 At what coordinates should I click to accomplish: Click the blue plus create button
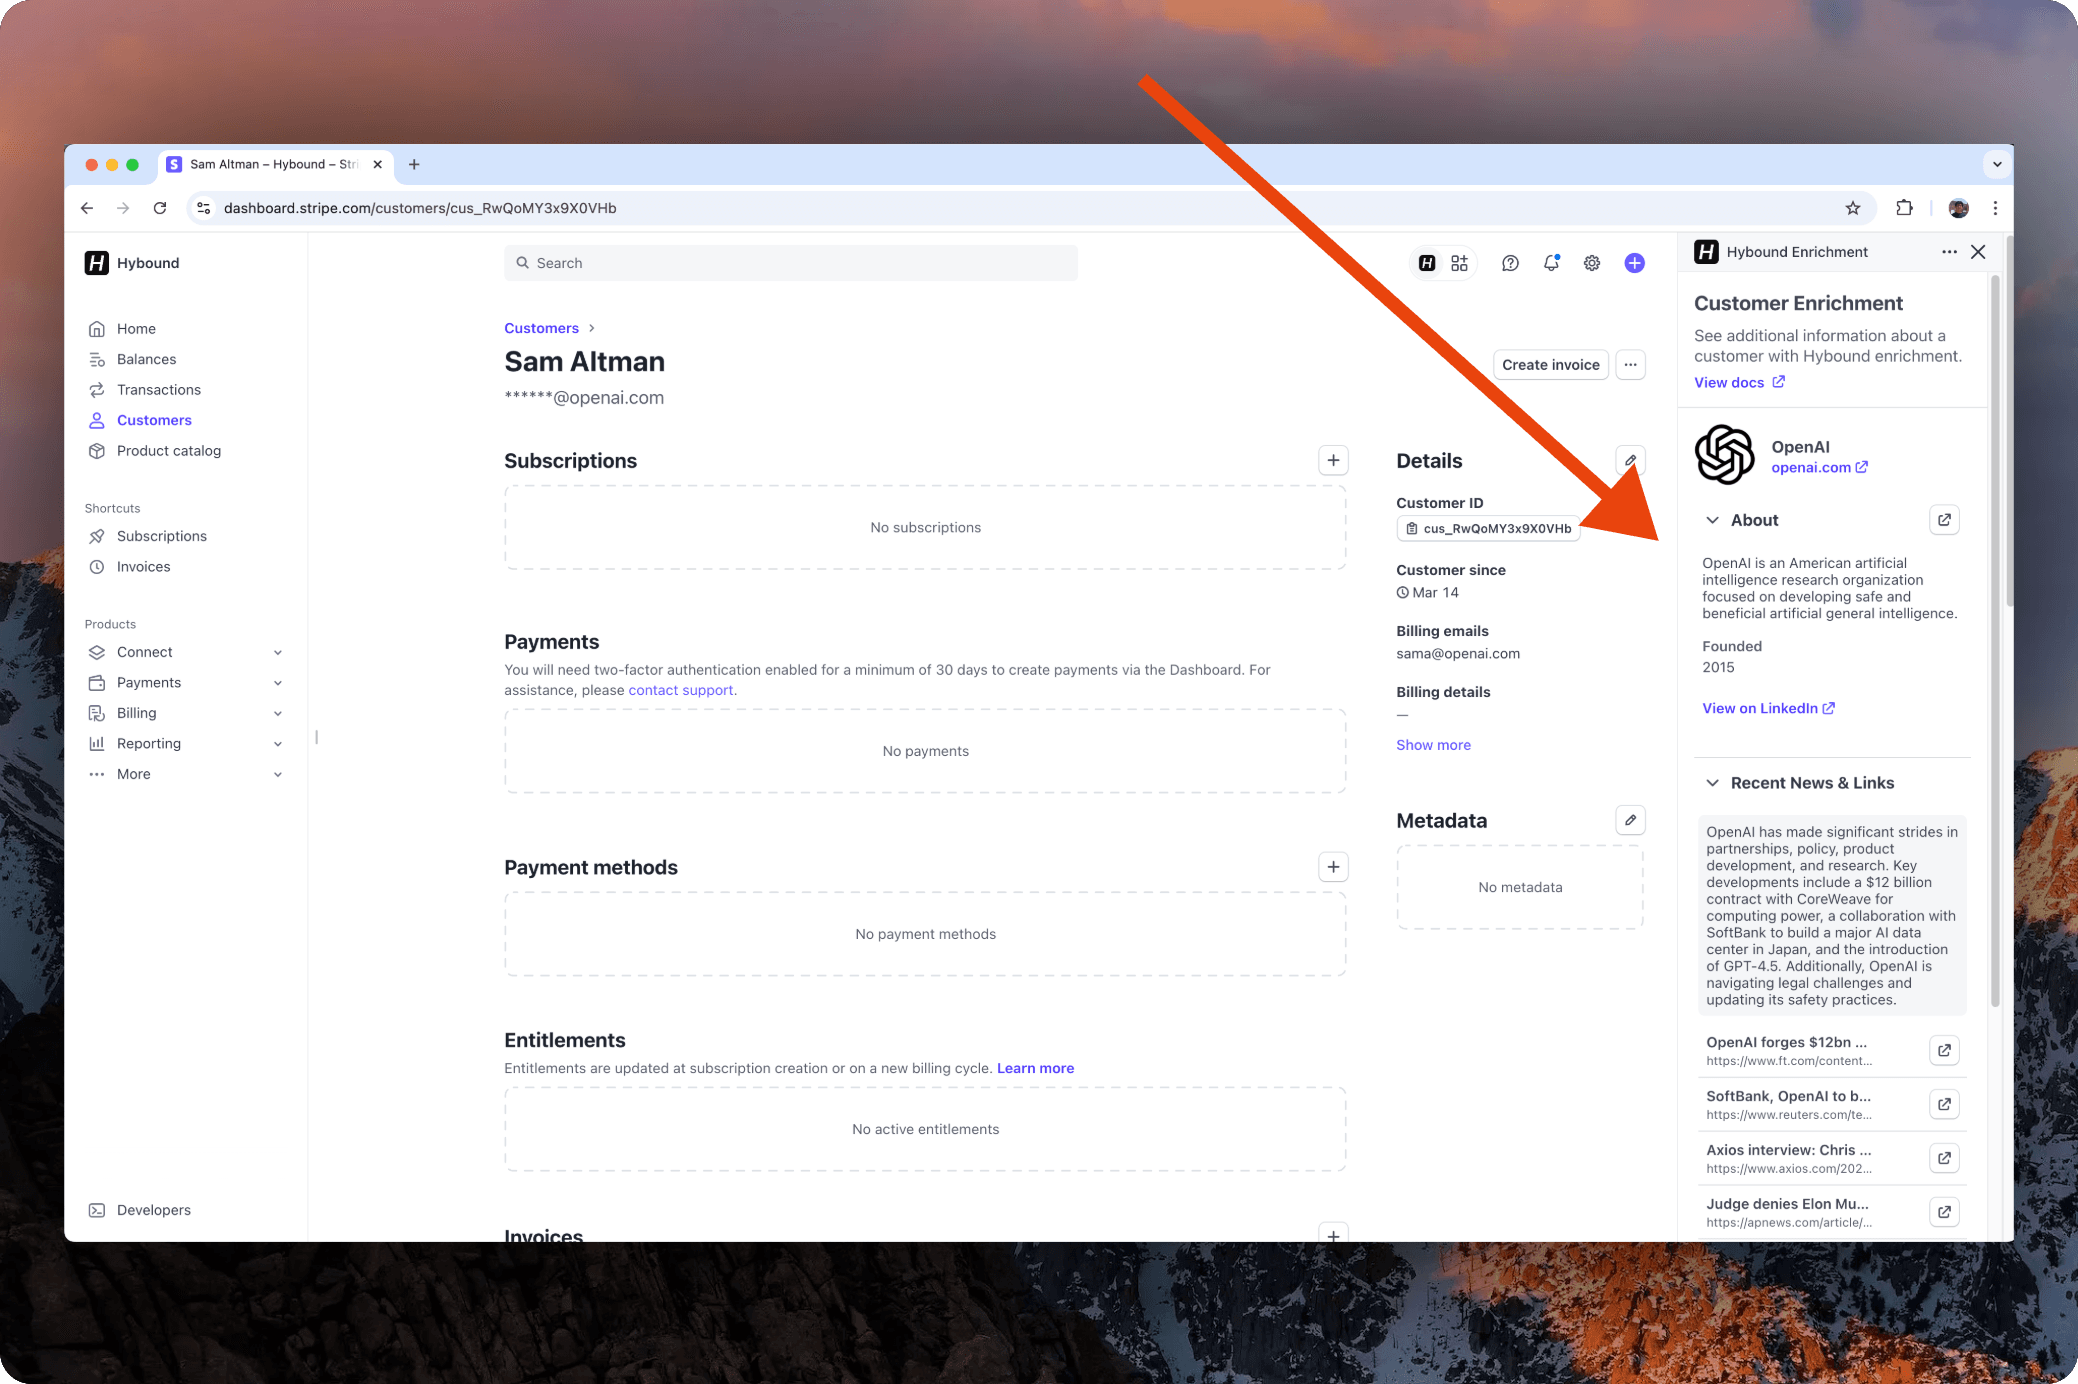click(1634, 263)
